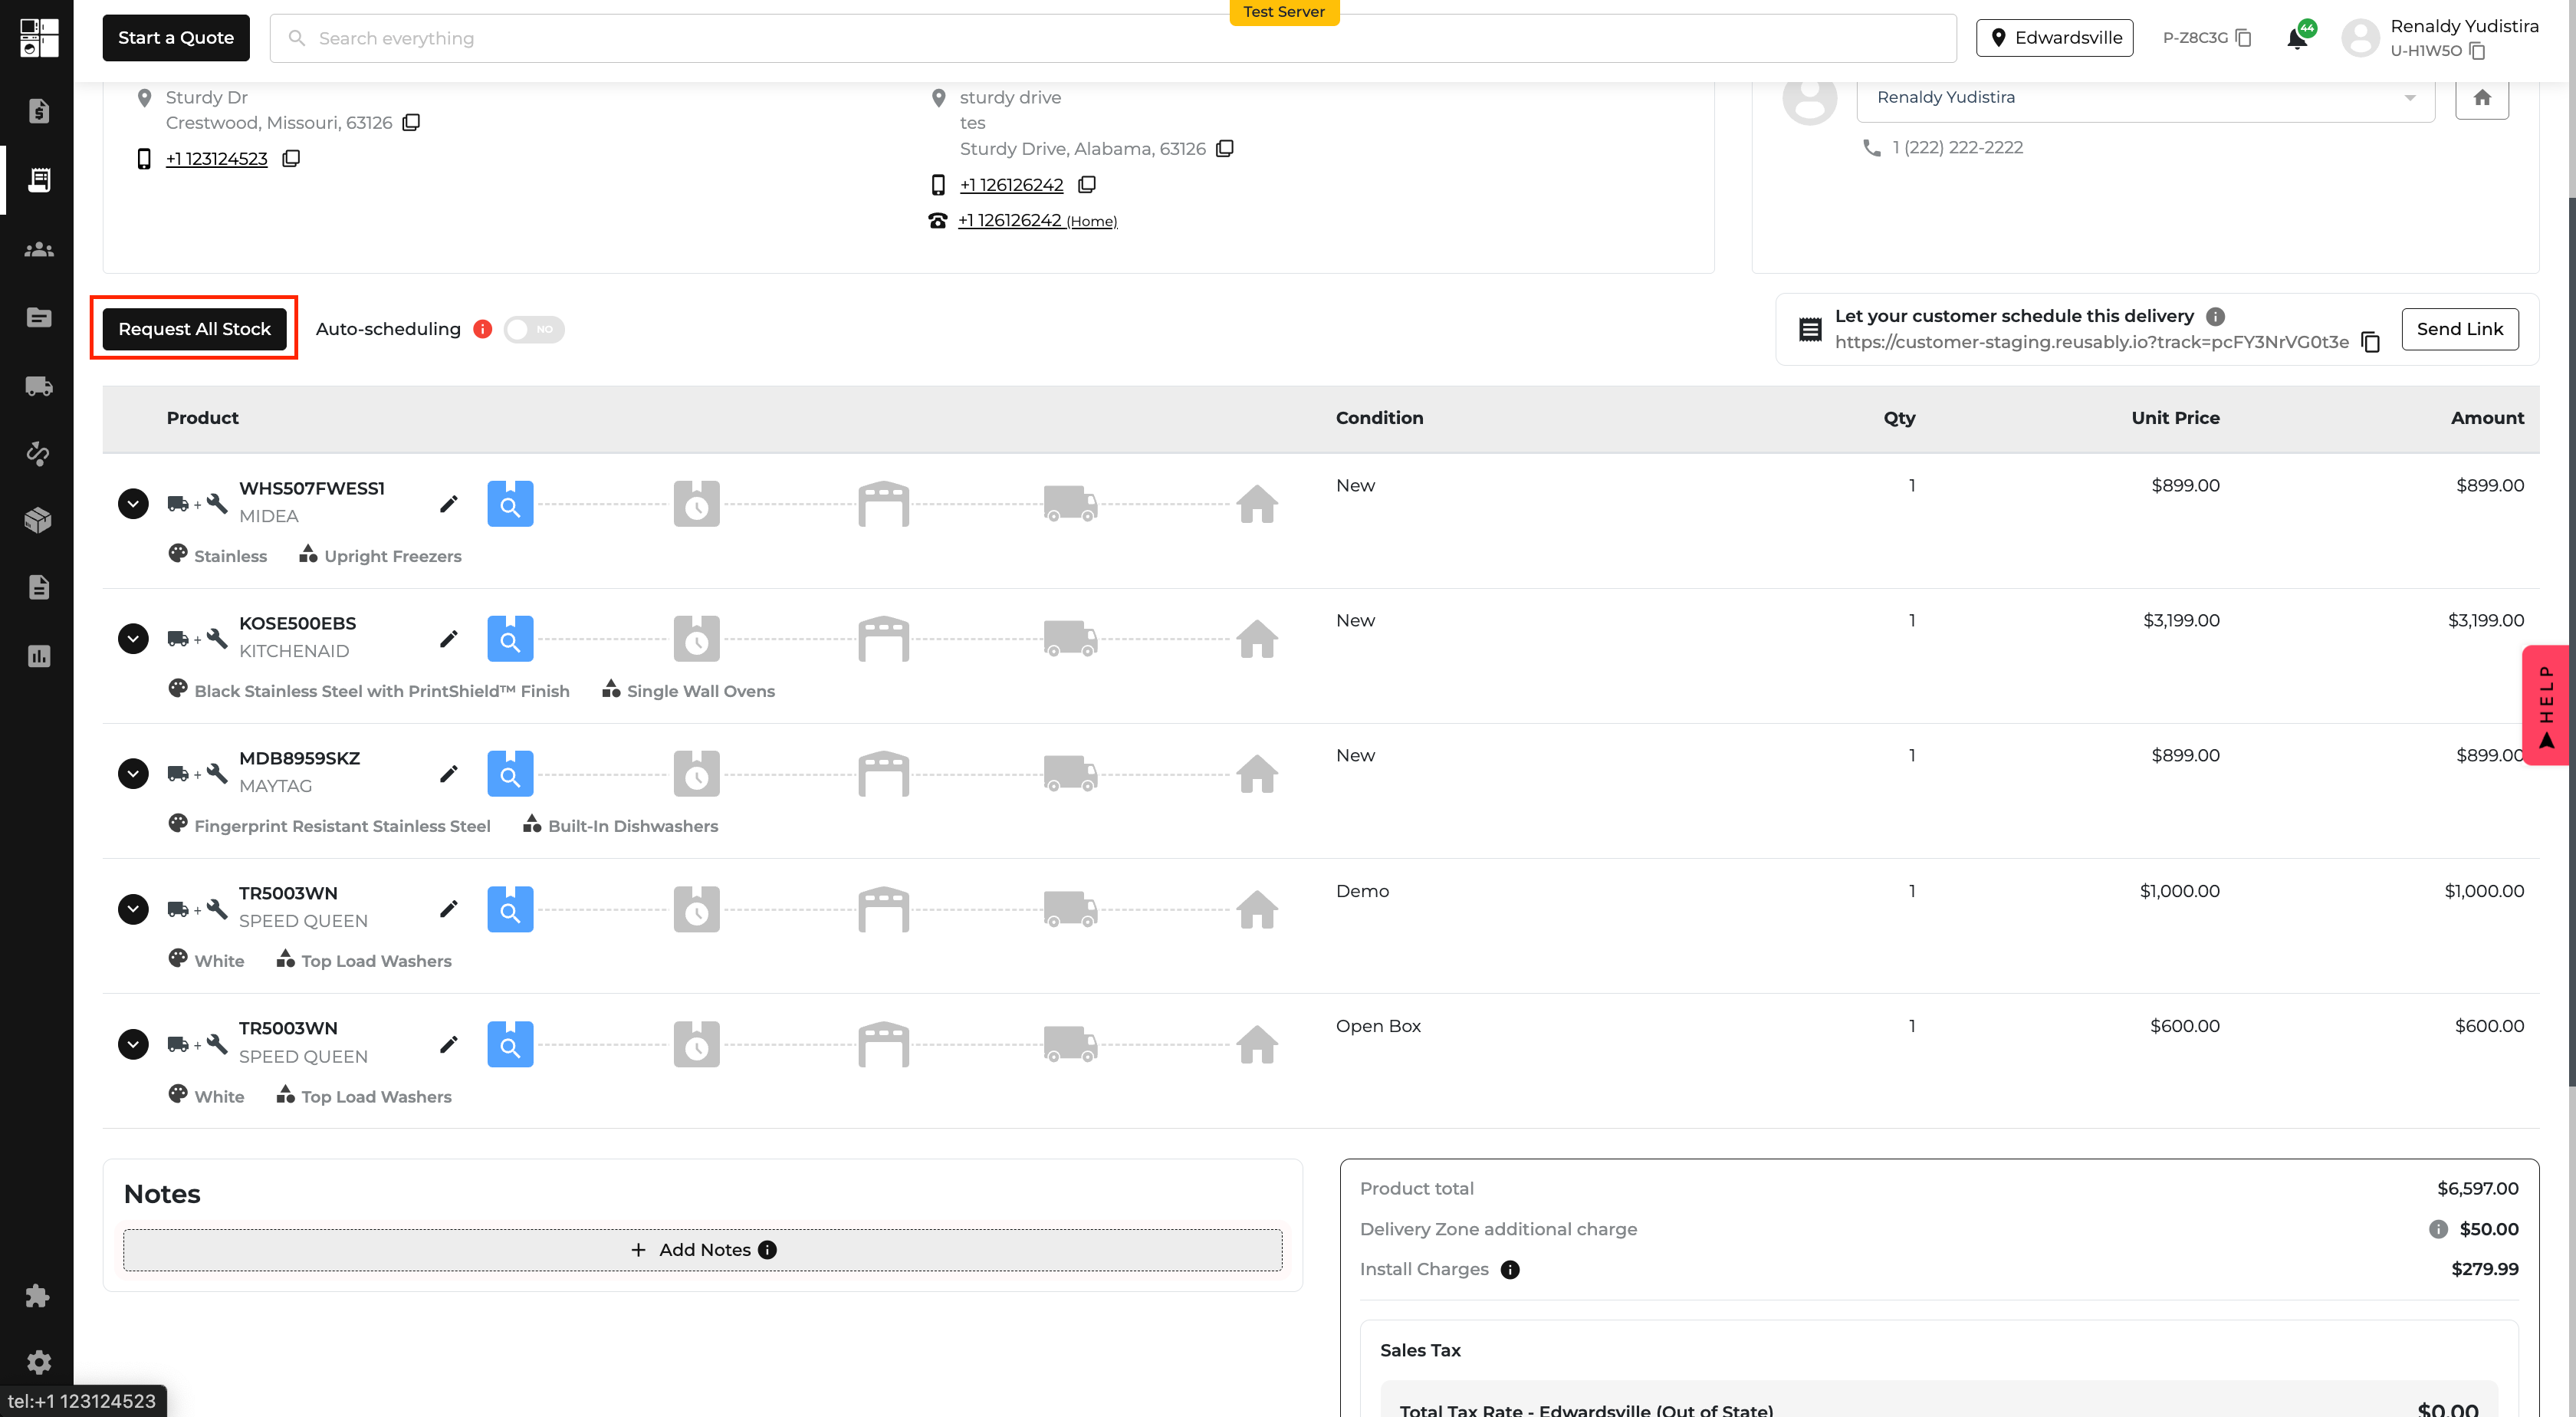Click the stock search icon for WHS507FWESS1
The height and width of the screenshot is (1417, 2576).
click(510, 505)
